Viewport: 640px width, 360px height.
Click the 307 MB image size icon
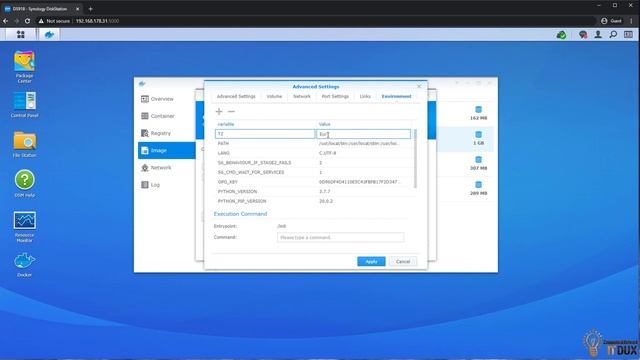pos(478,160)
